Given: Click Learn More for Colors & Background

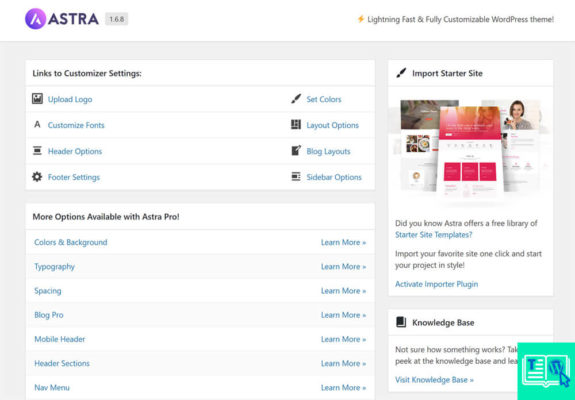Looking at the screenshot, I should pyautogui.click(x=343, y=242).
